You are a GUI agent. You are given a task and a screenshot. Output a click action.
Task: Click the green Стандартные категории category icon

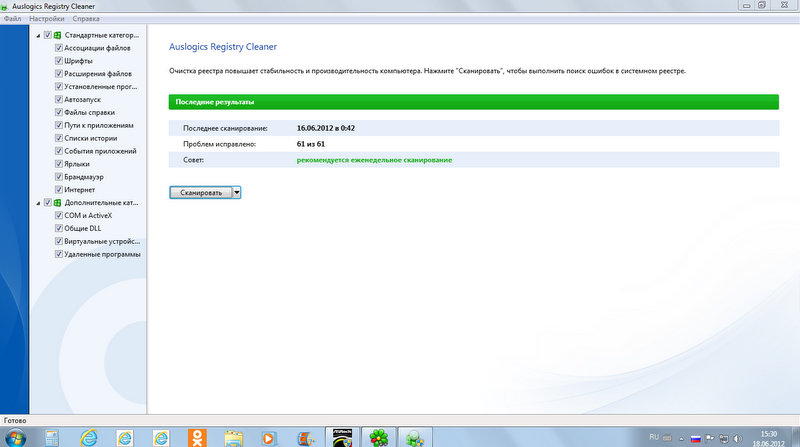point(58,35)
